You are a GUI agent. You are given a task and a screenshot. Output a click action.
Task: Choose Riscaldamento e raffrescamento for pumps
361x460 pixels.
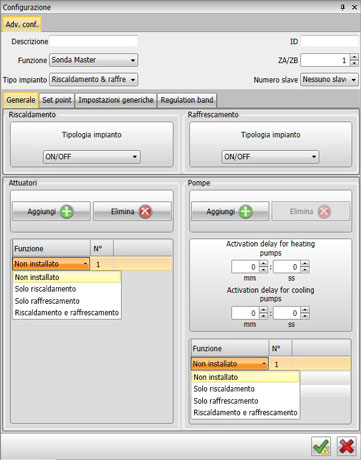245,413
